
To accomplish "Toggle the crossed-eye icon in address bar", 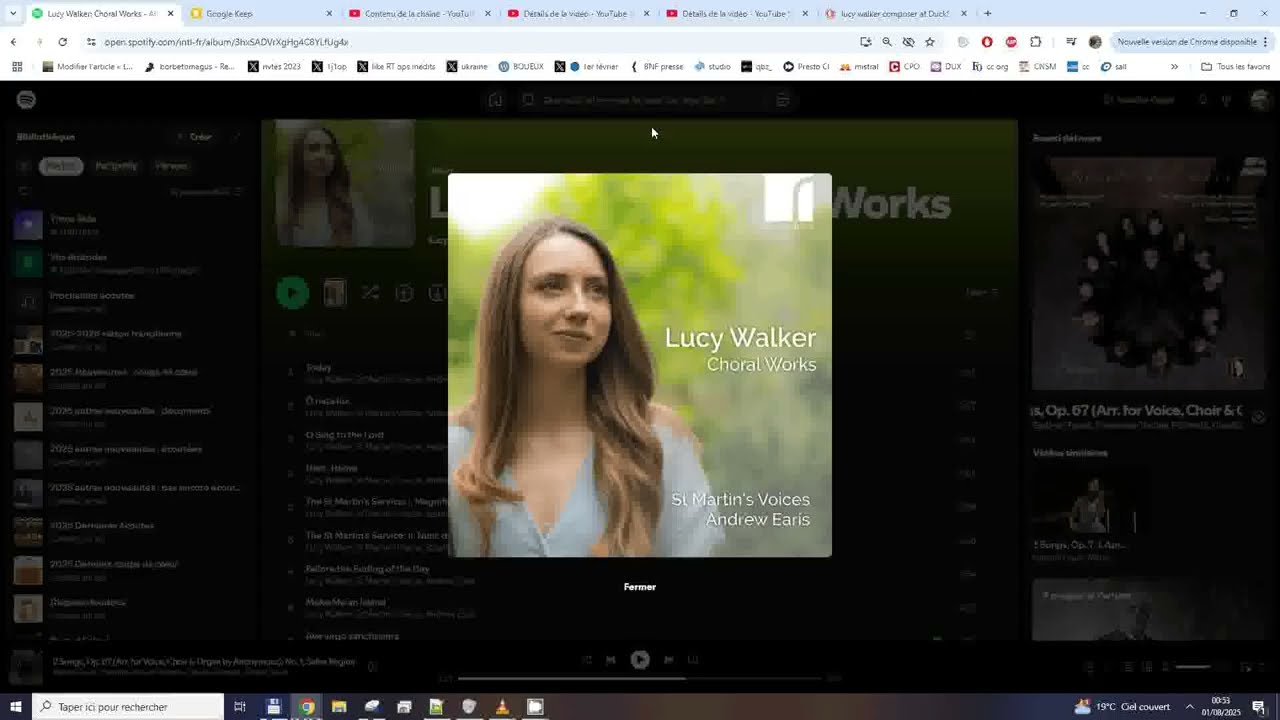I will click(x=908, y=42).
